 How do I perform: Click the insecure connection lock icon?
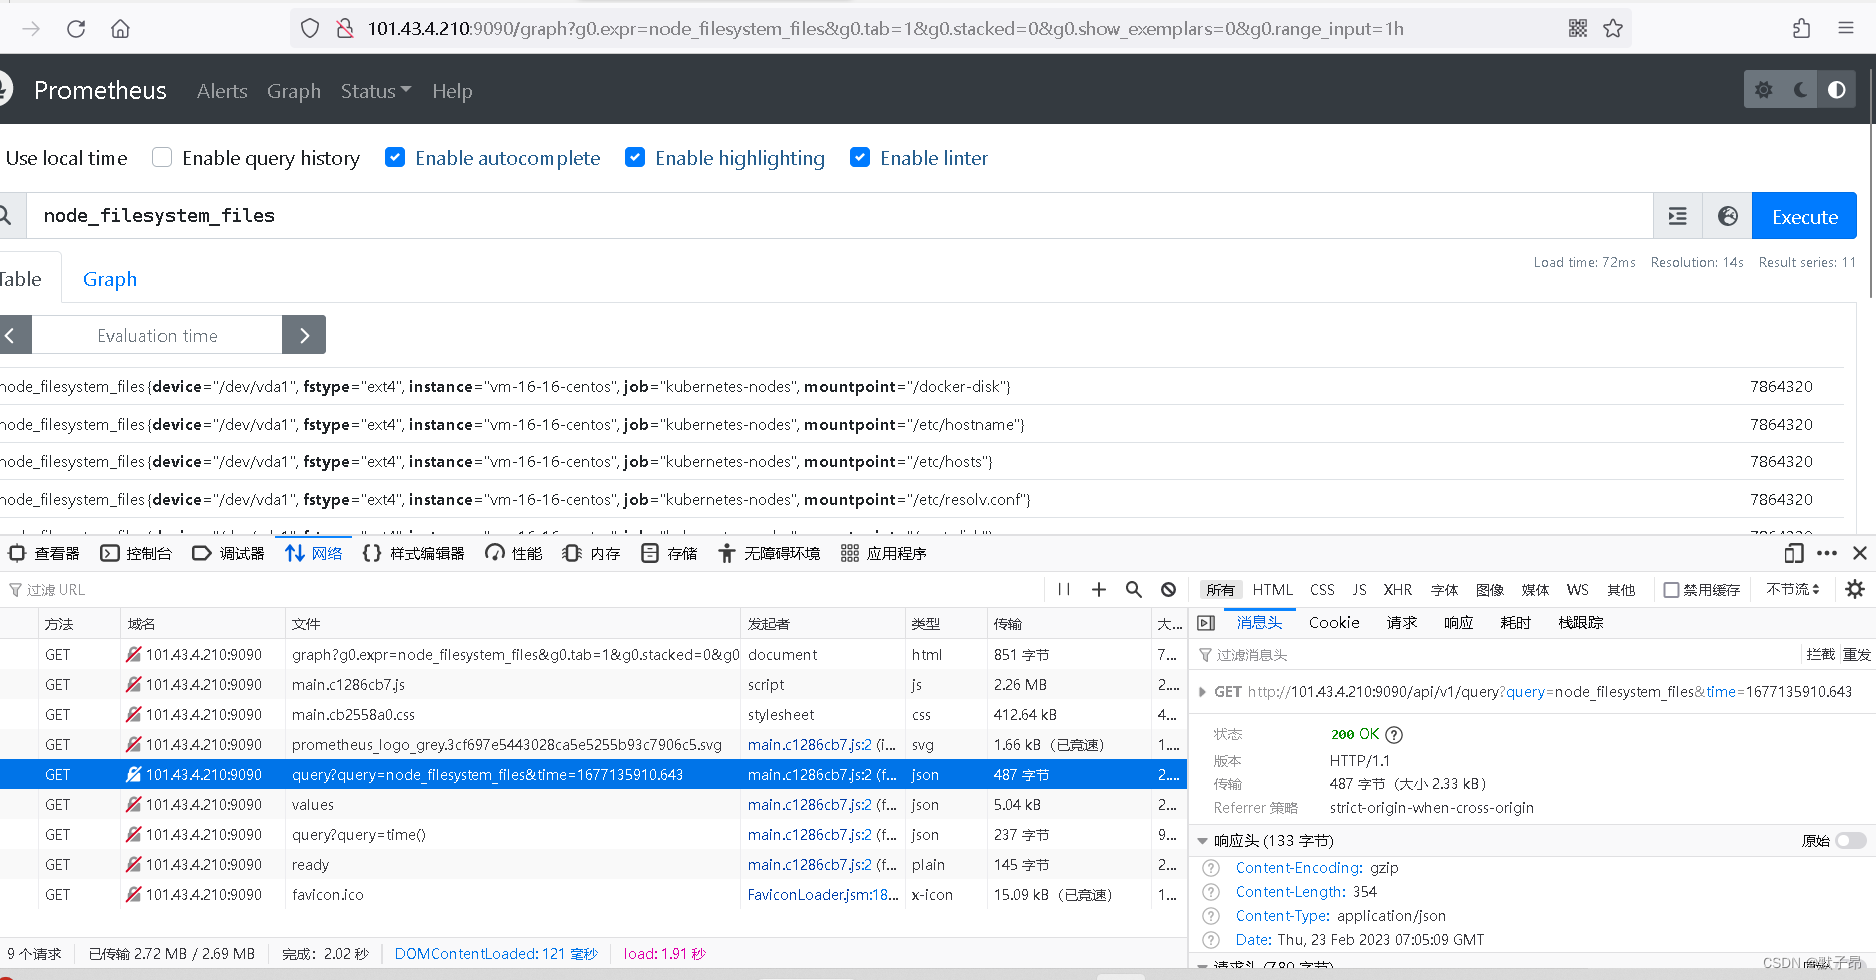[x=345, y=29]
